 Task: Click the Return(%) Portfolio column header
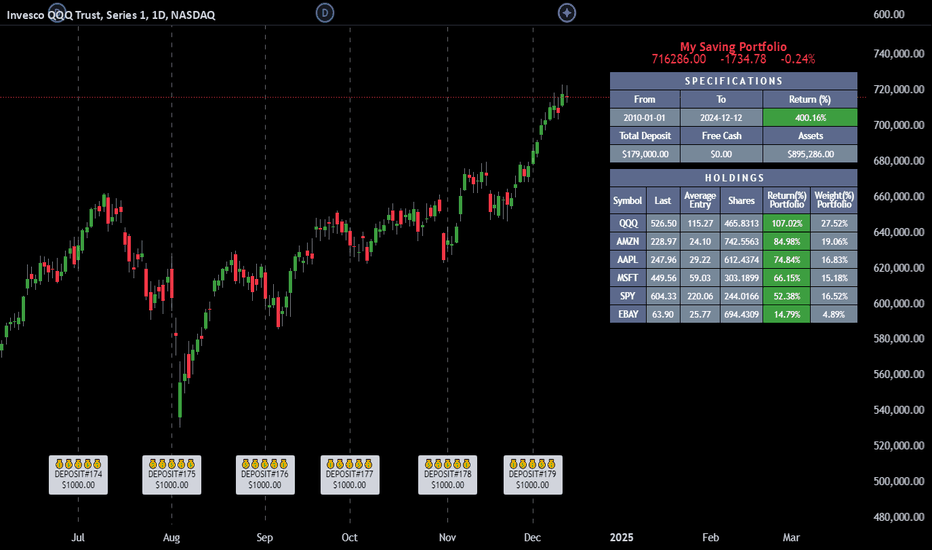[x=786, y=200]
